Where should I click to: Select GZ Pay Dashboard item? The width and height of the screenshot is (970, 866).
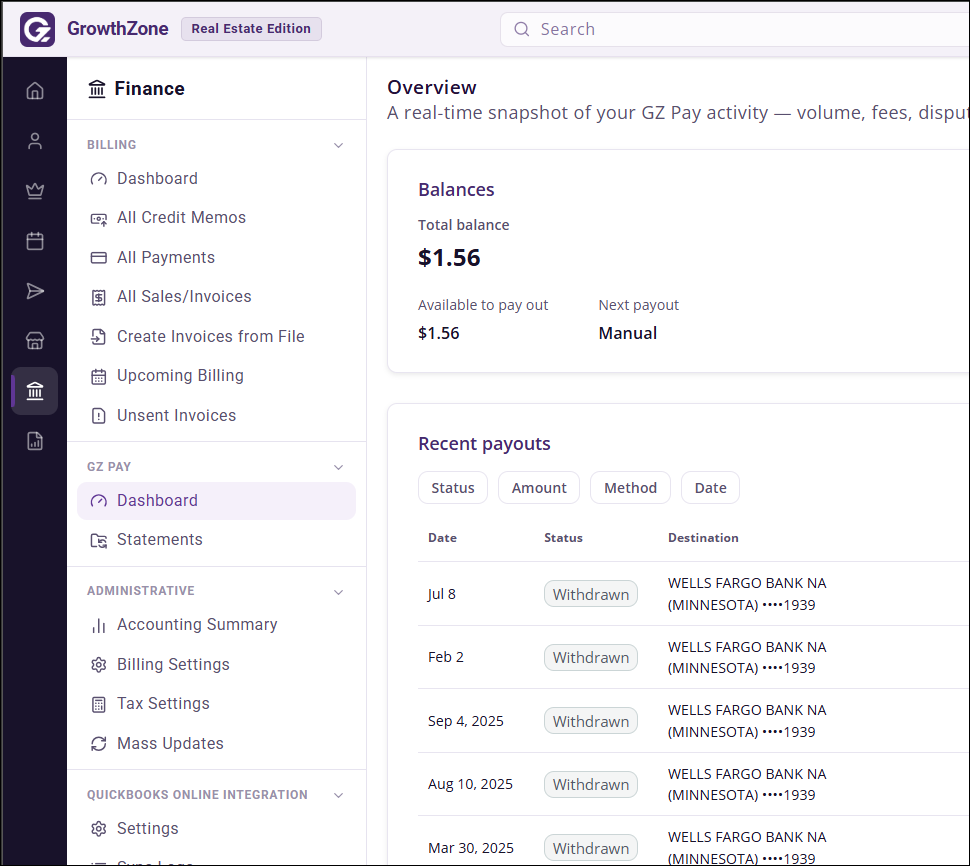click(217, 500)
